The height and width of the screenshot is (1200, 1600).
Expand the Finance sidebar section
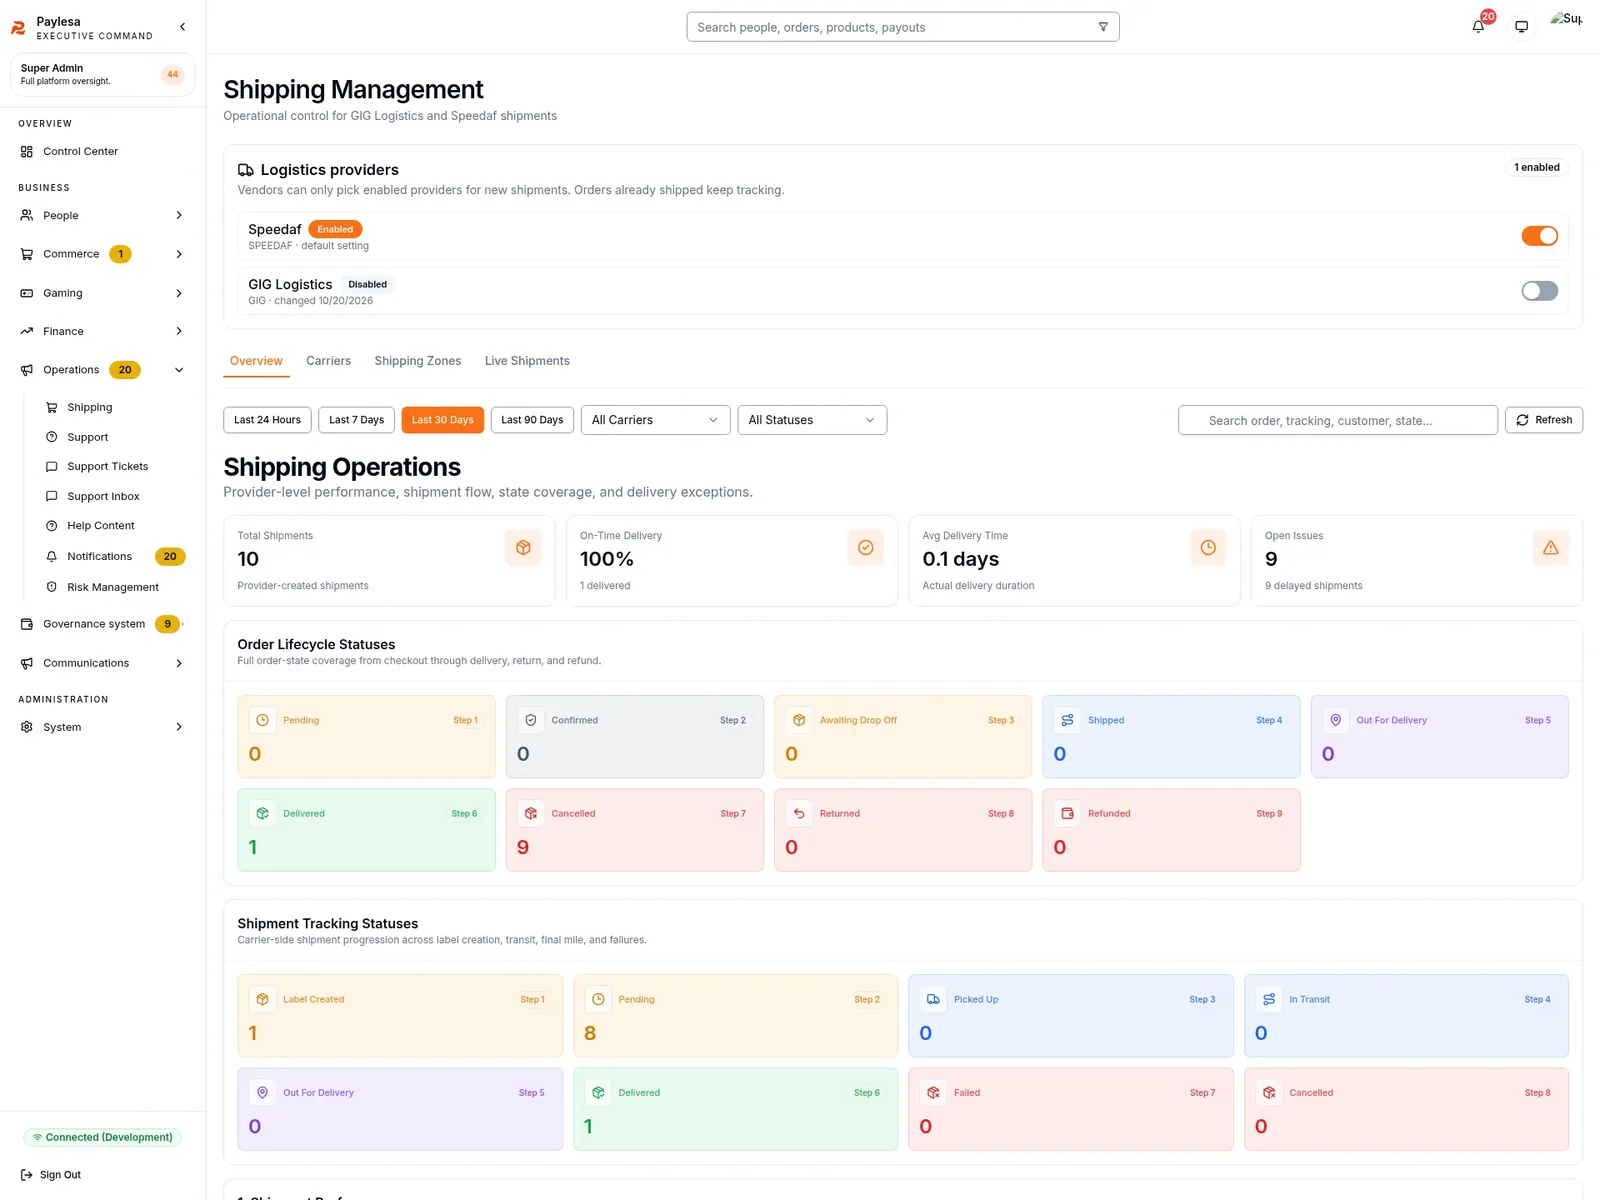point(103,331)
